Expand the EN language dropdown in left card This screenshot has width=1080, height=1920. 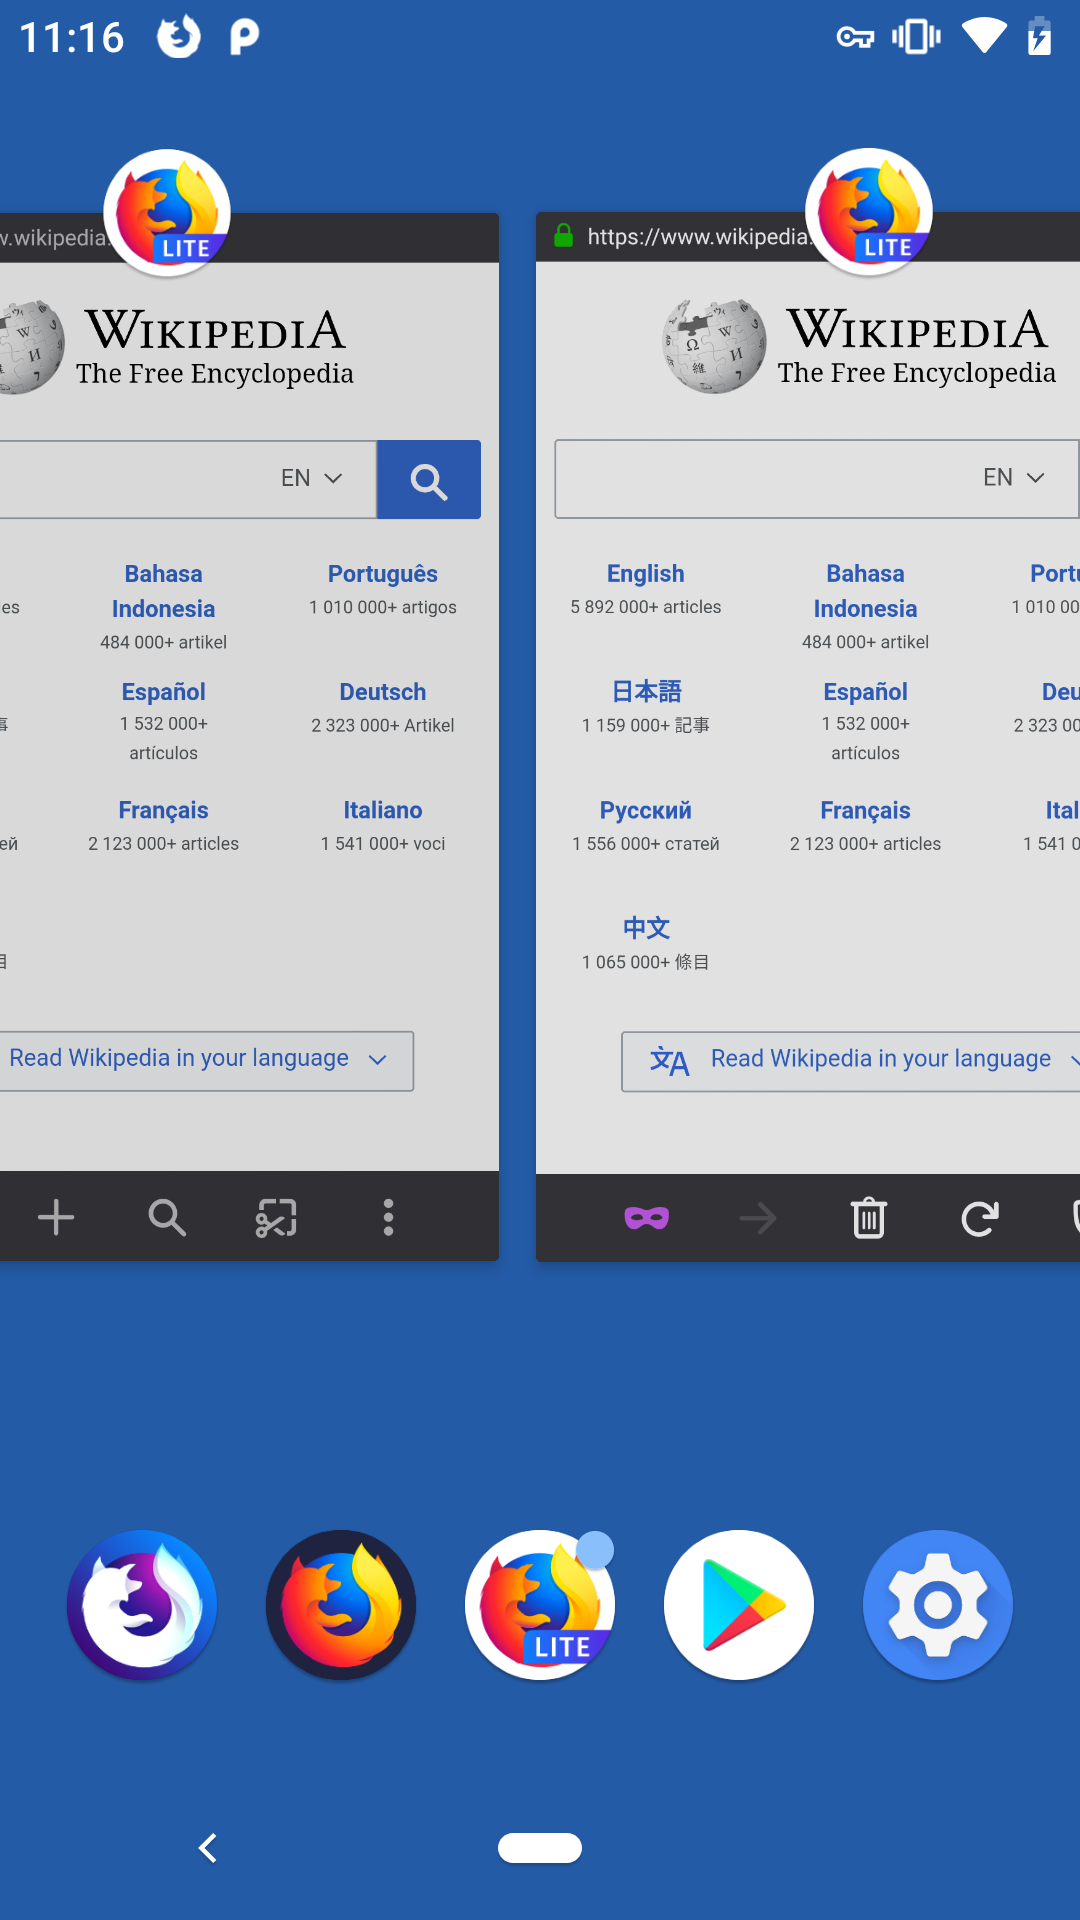pyautogui.click(x=312, y=478)
